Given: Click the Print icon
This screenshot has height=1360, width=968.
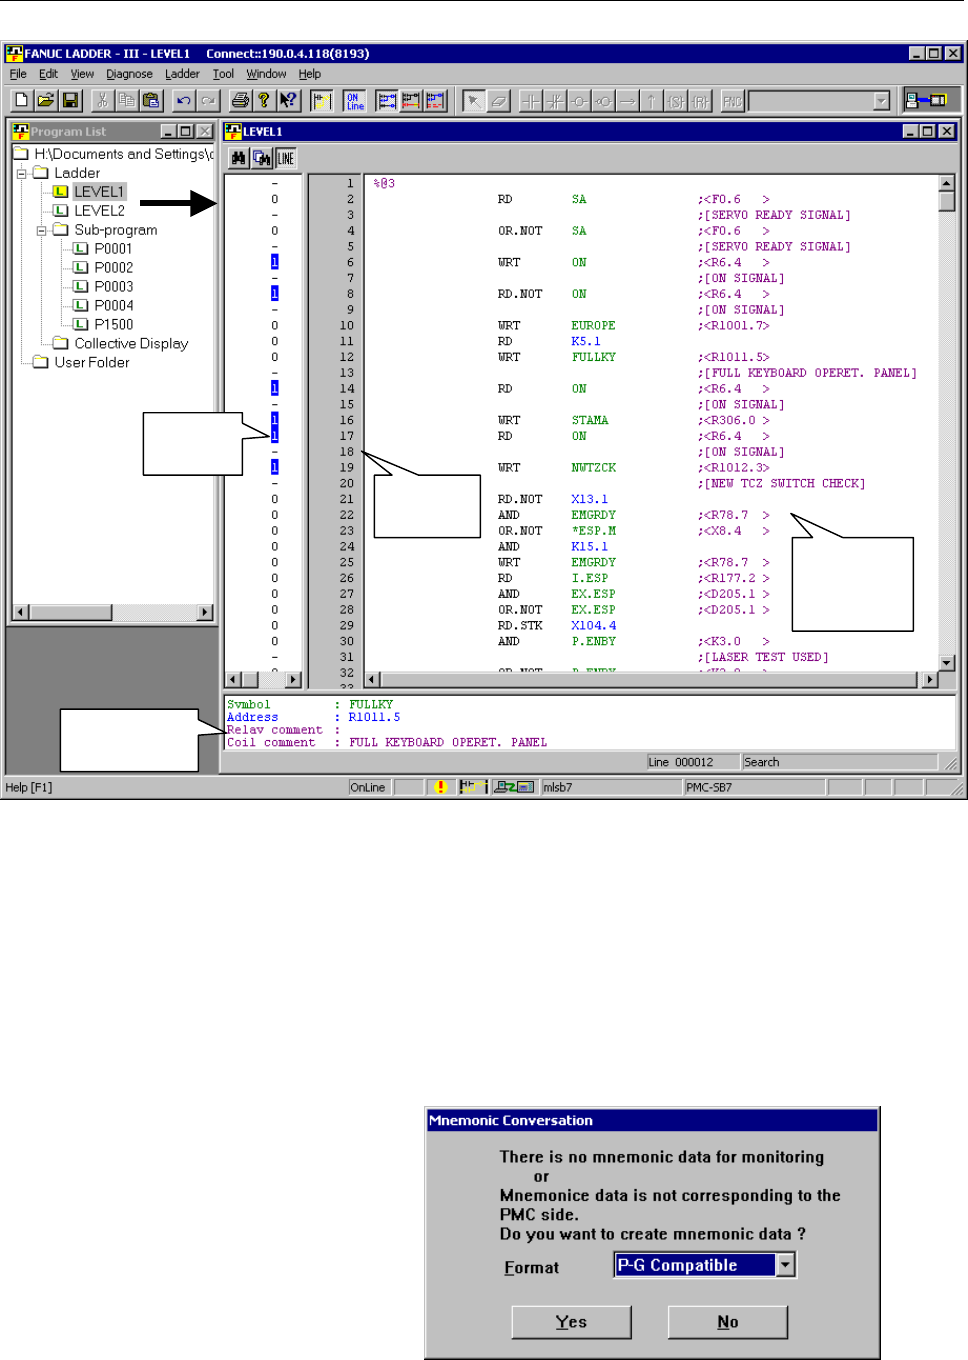Looking at the screenshot, I should pyautogui.click(x=240, y=100).
